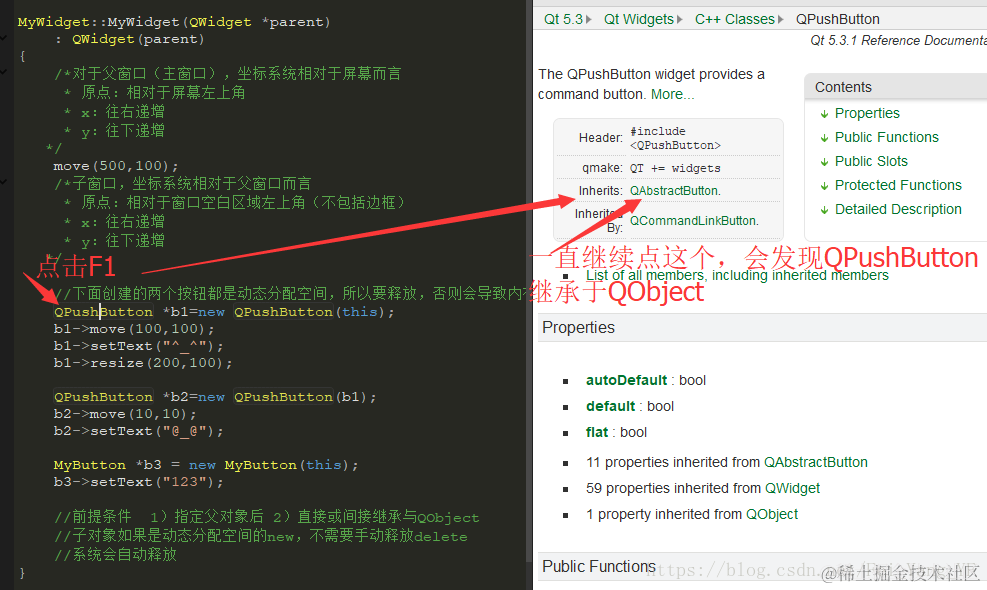Click the comment line starting '//前提条件'

[266, 517]
